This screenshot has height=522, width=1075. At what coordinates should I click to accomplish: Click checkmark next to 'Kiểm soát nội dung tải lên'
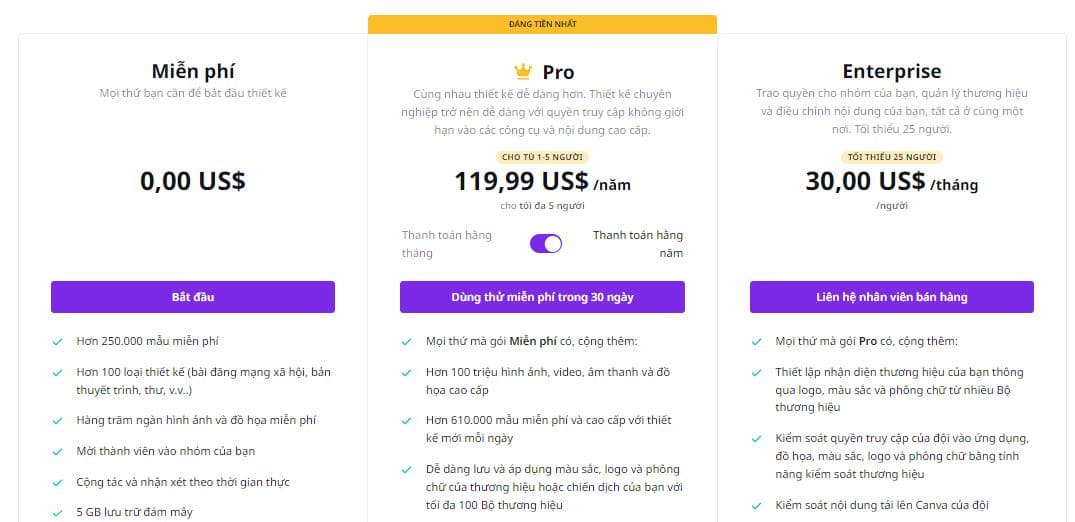coord(756,506)
